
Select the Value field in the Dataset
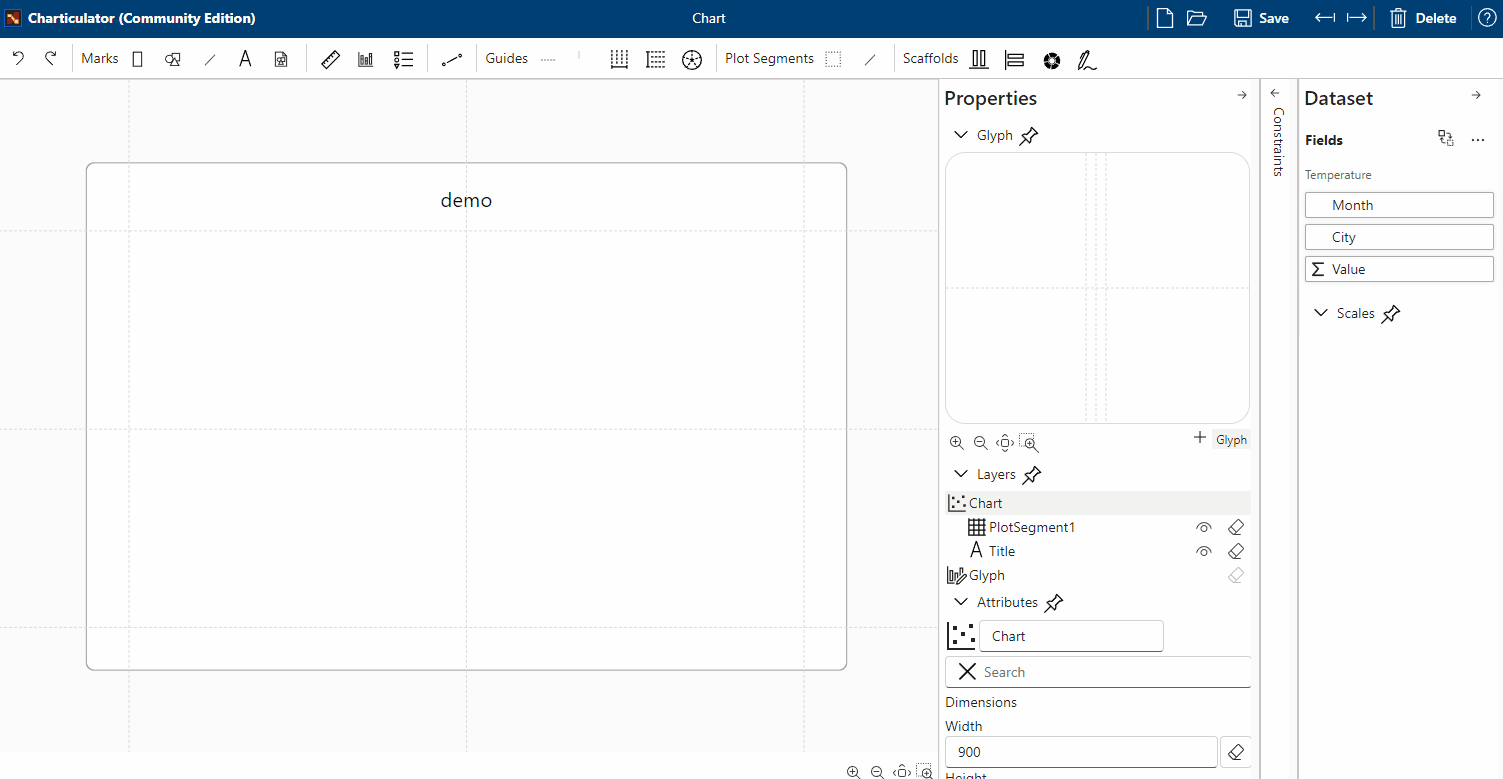coord(1398,268)
